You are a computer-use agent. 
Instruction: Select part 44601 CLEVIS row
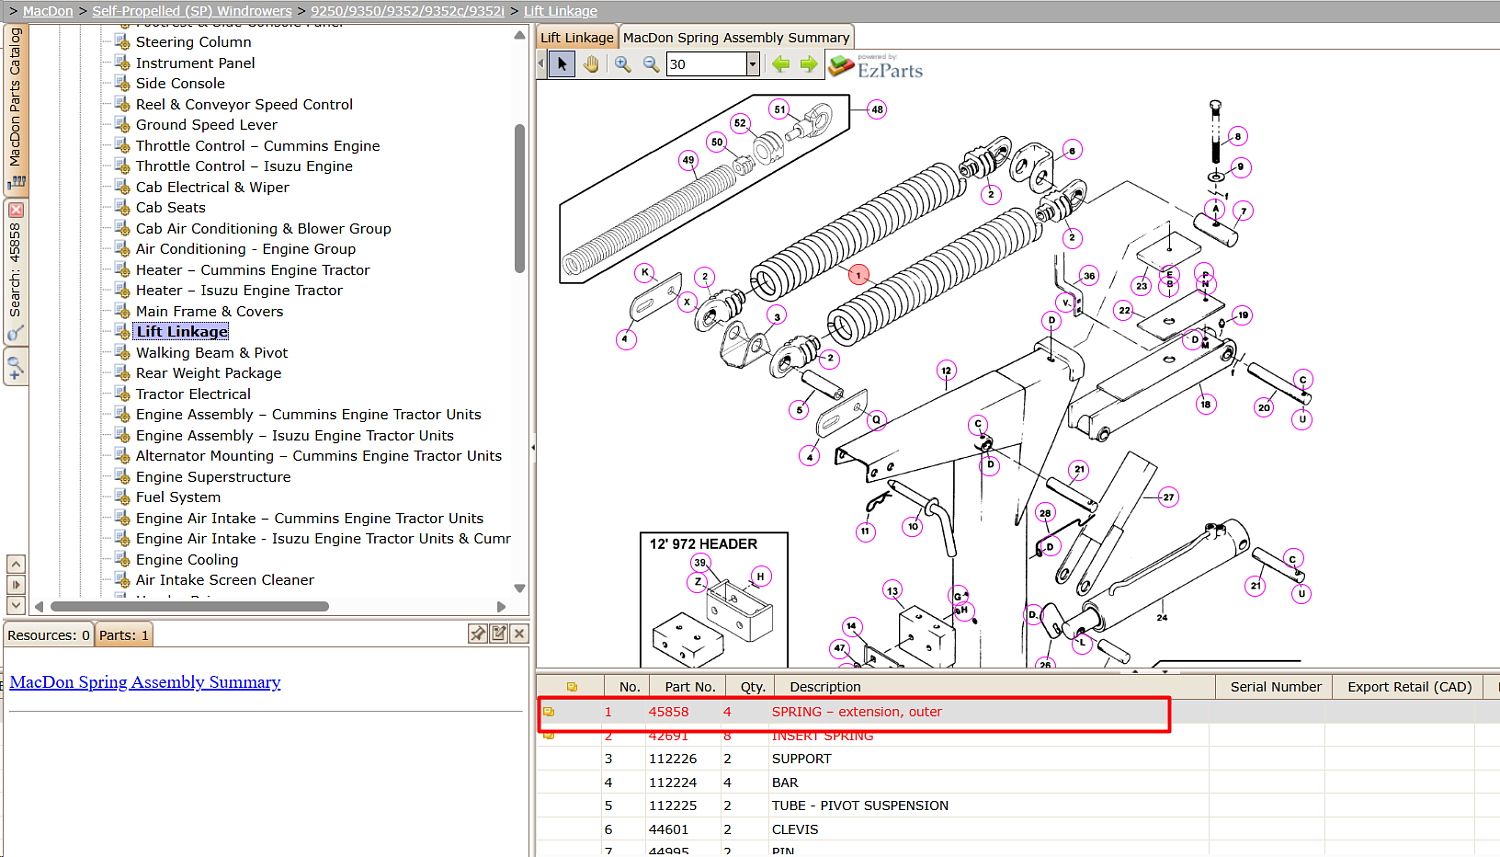tap(1018, 829)
